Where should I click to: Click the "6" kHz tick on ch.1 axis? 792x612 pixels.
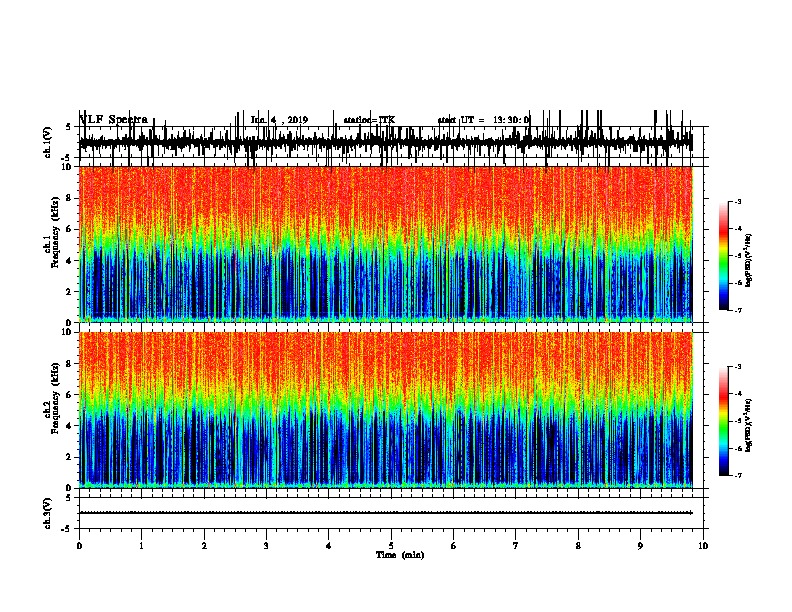tap(70, 230)
